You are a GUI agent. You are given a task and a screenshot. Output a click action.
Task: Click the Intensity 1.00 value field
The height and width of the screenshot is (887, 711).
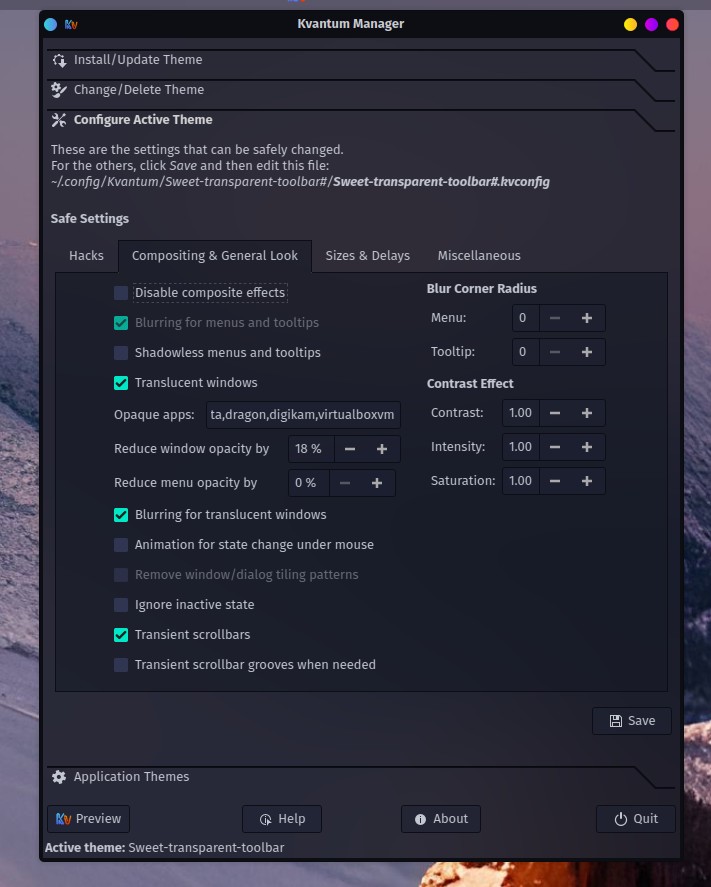tap(520, 447)
